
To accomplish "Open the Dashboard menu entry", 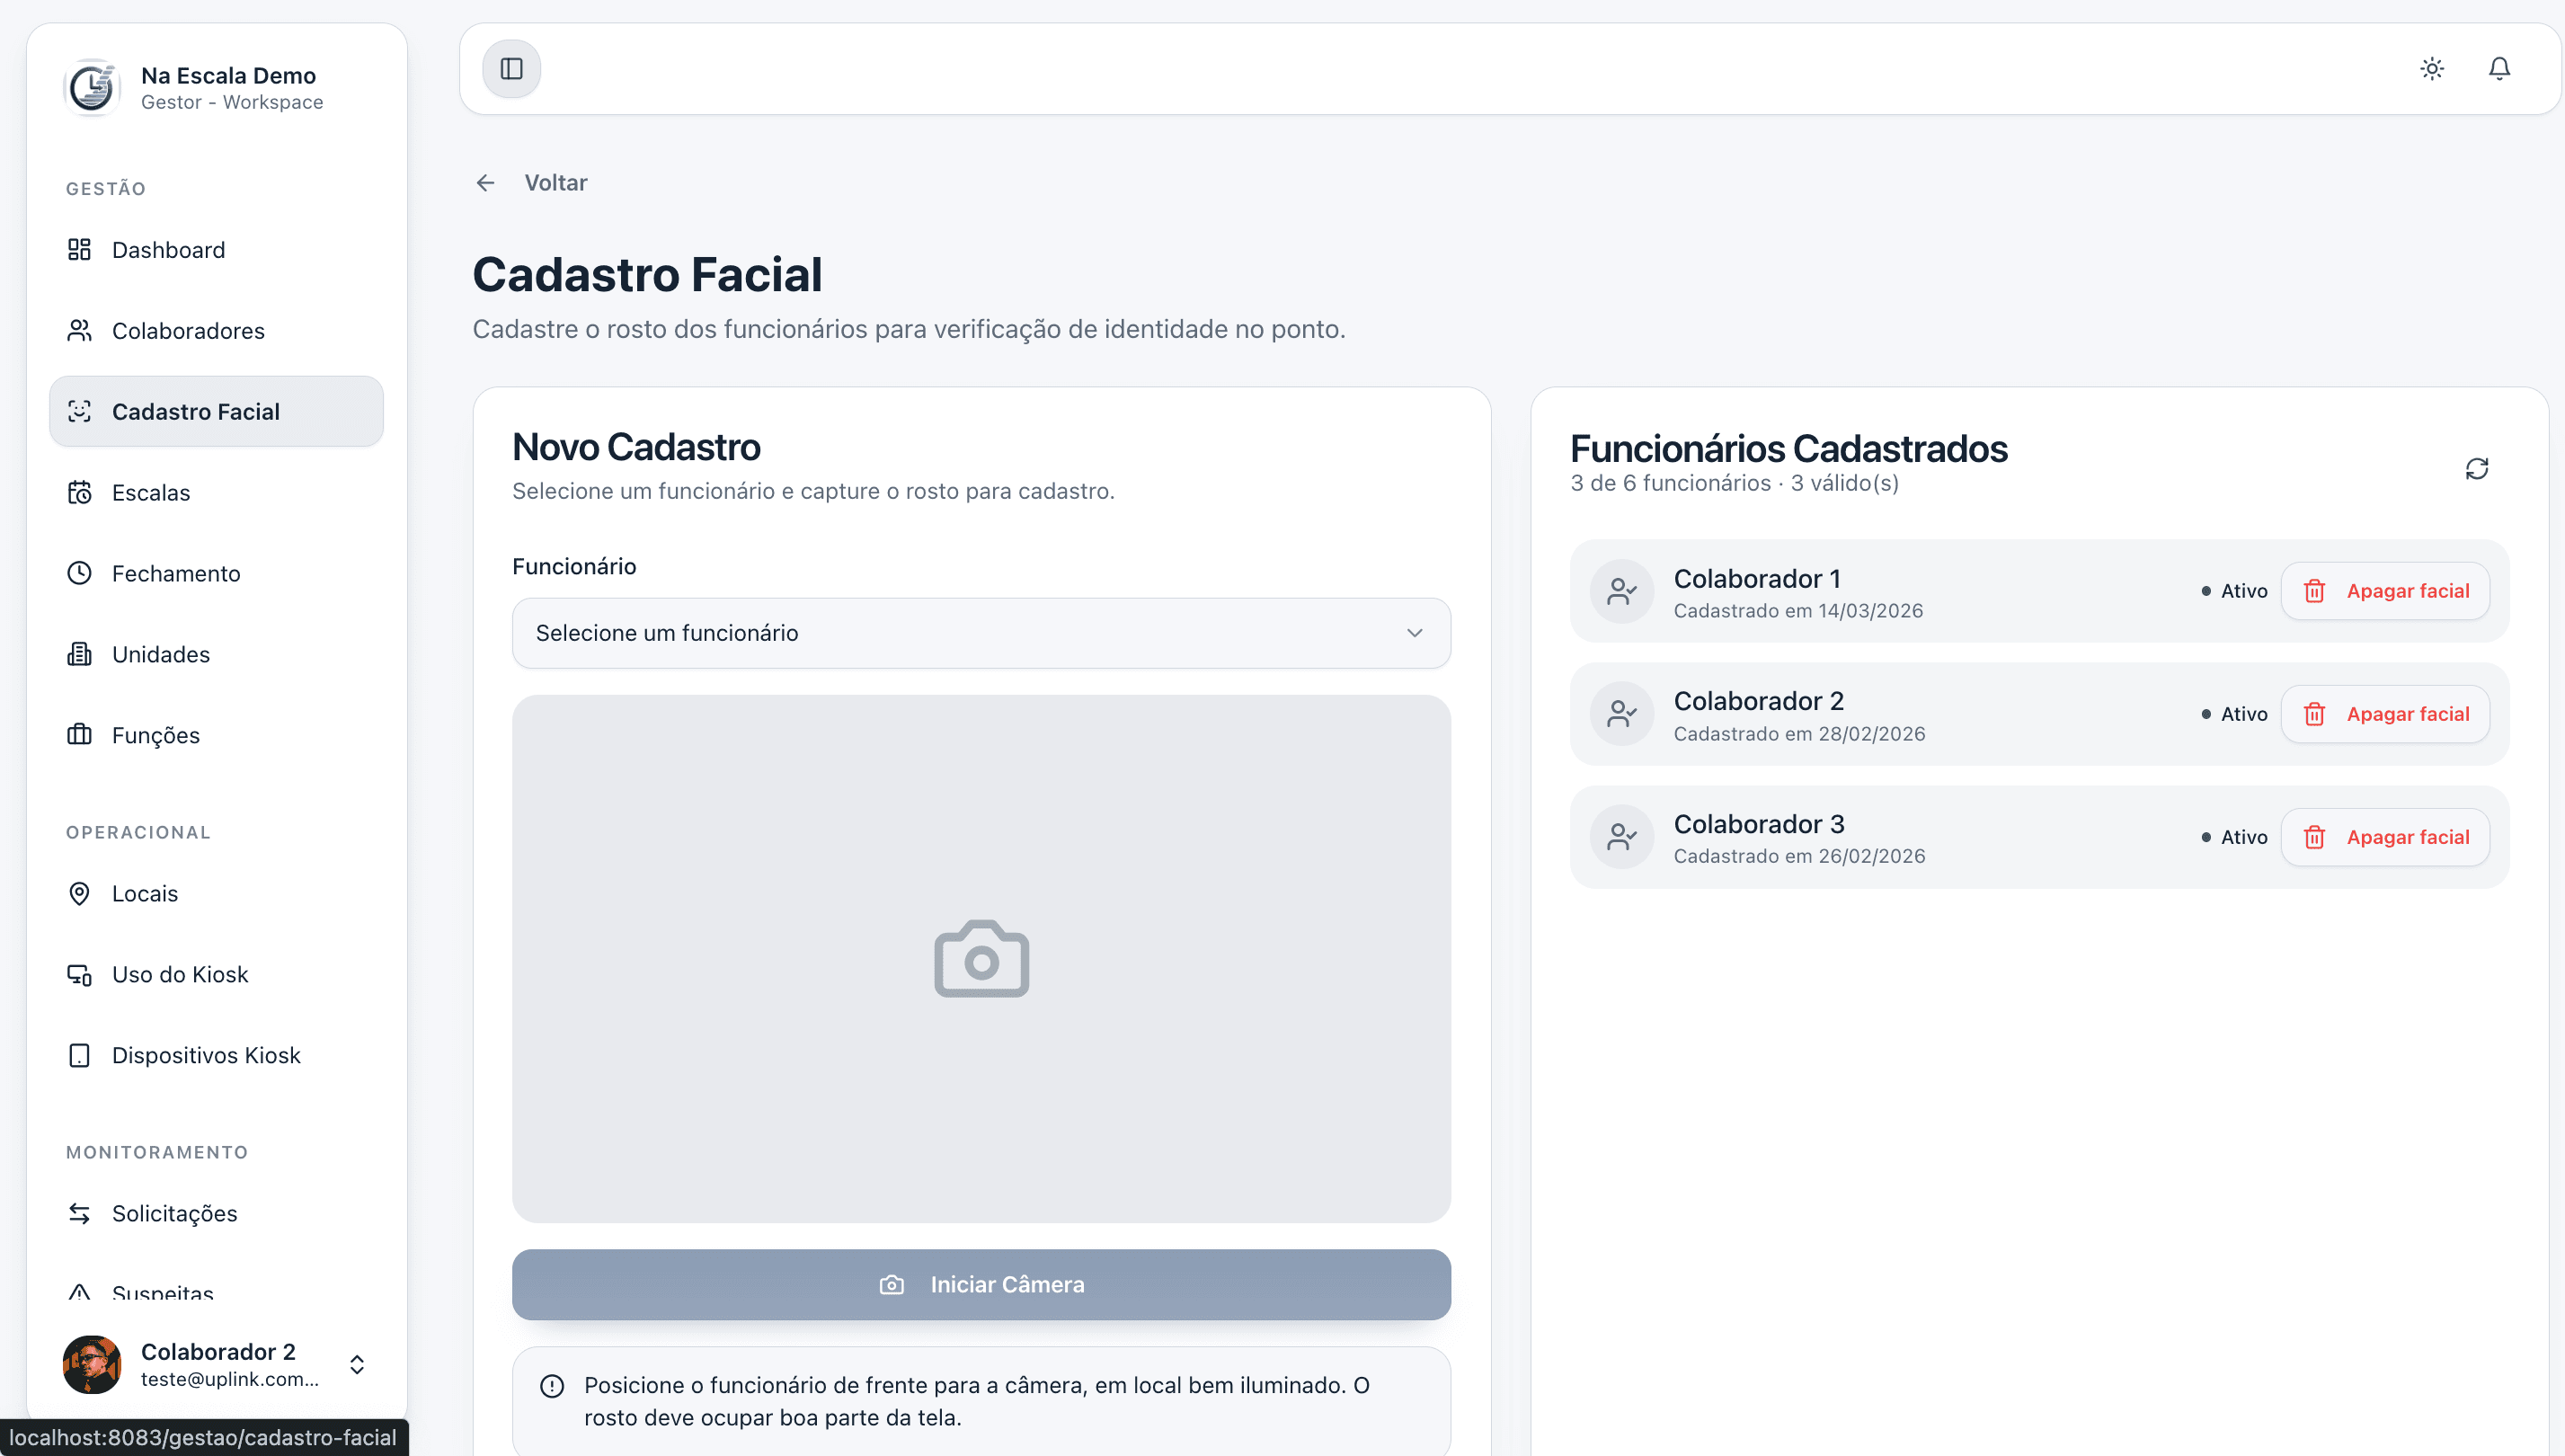I will pos(168,249).
